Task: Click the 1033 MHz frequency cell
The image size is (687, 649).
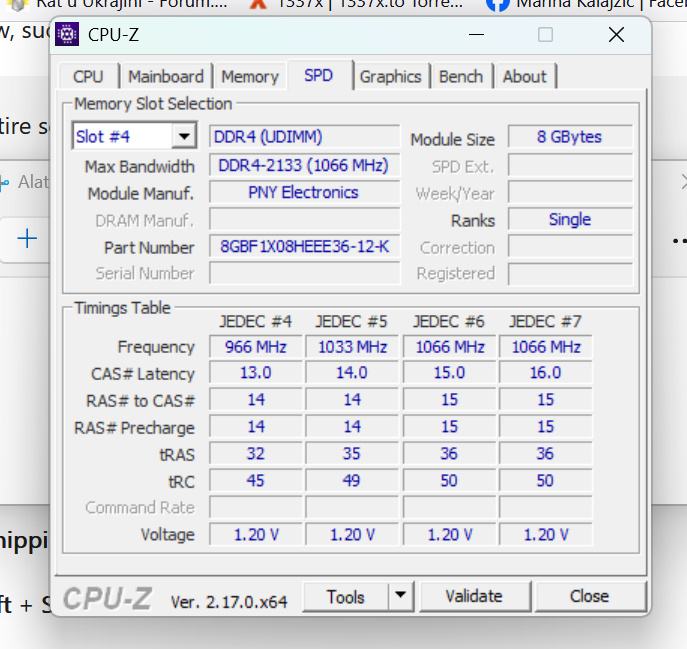Action: coord(352,347)
